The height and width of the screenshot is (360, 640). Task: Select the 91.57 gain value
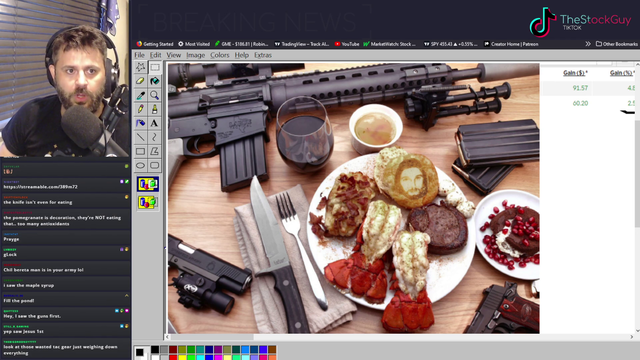coord(580,88)
